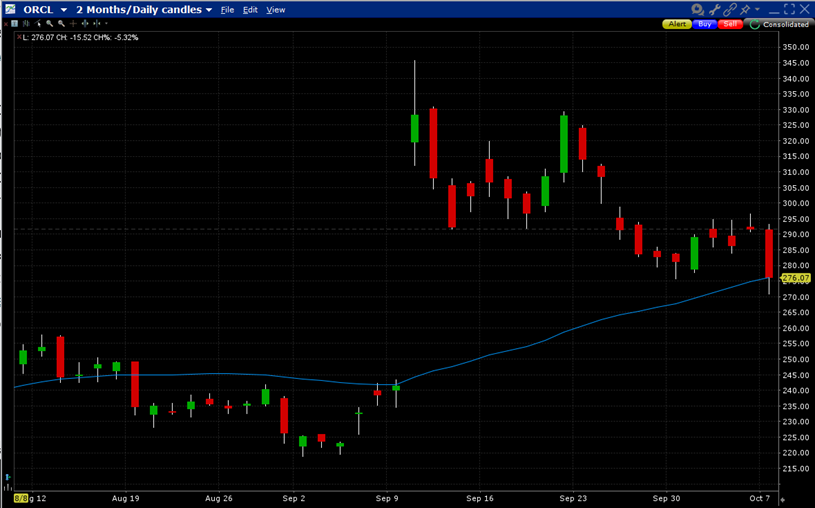Click the Aug 19 date axis label

[125, 498]
